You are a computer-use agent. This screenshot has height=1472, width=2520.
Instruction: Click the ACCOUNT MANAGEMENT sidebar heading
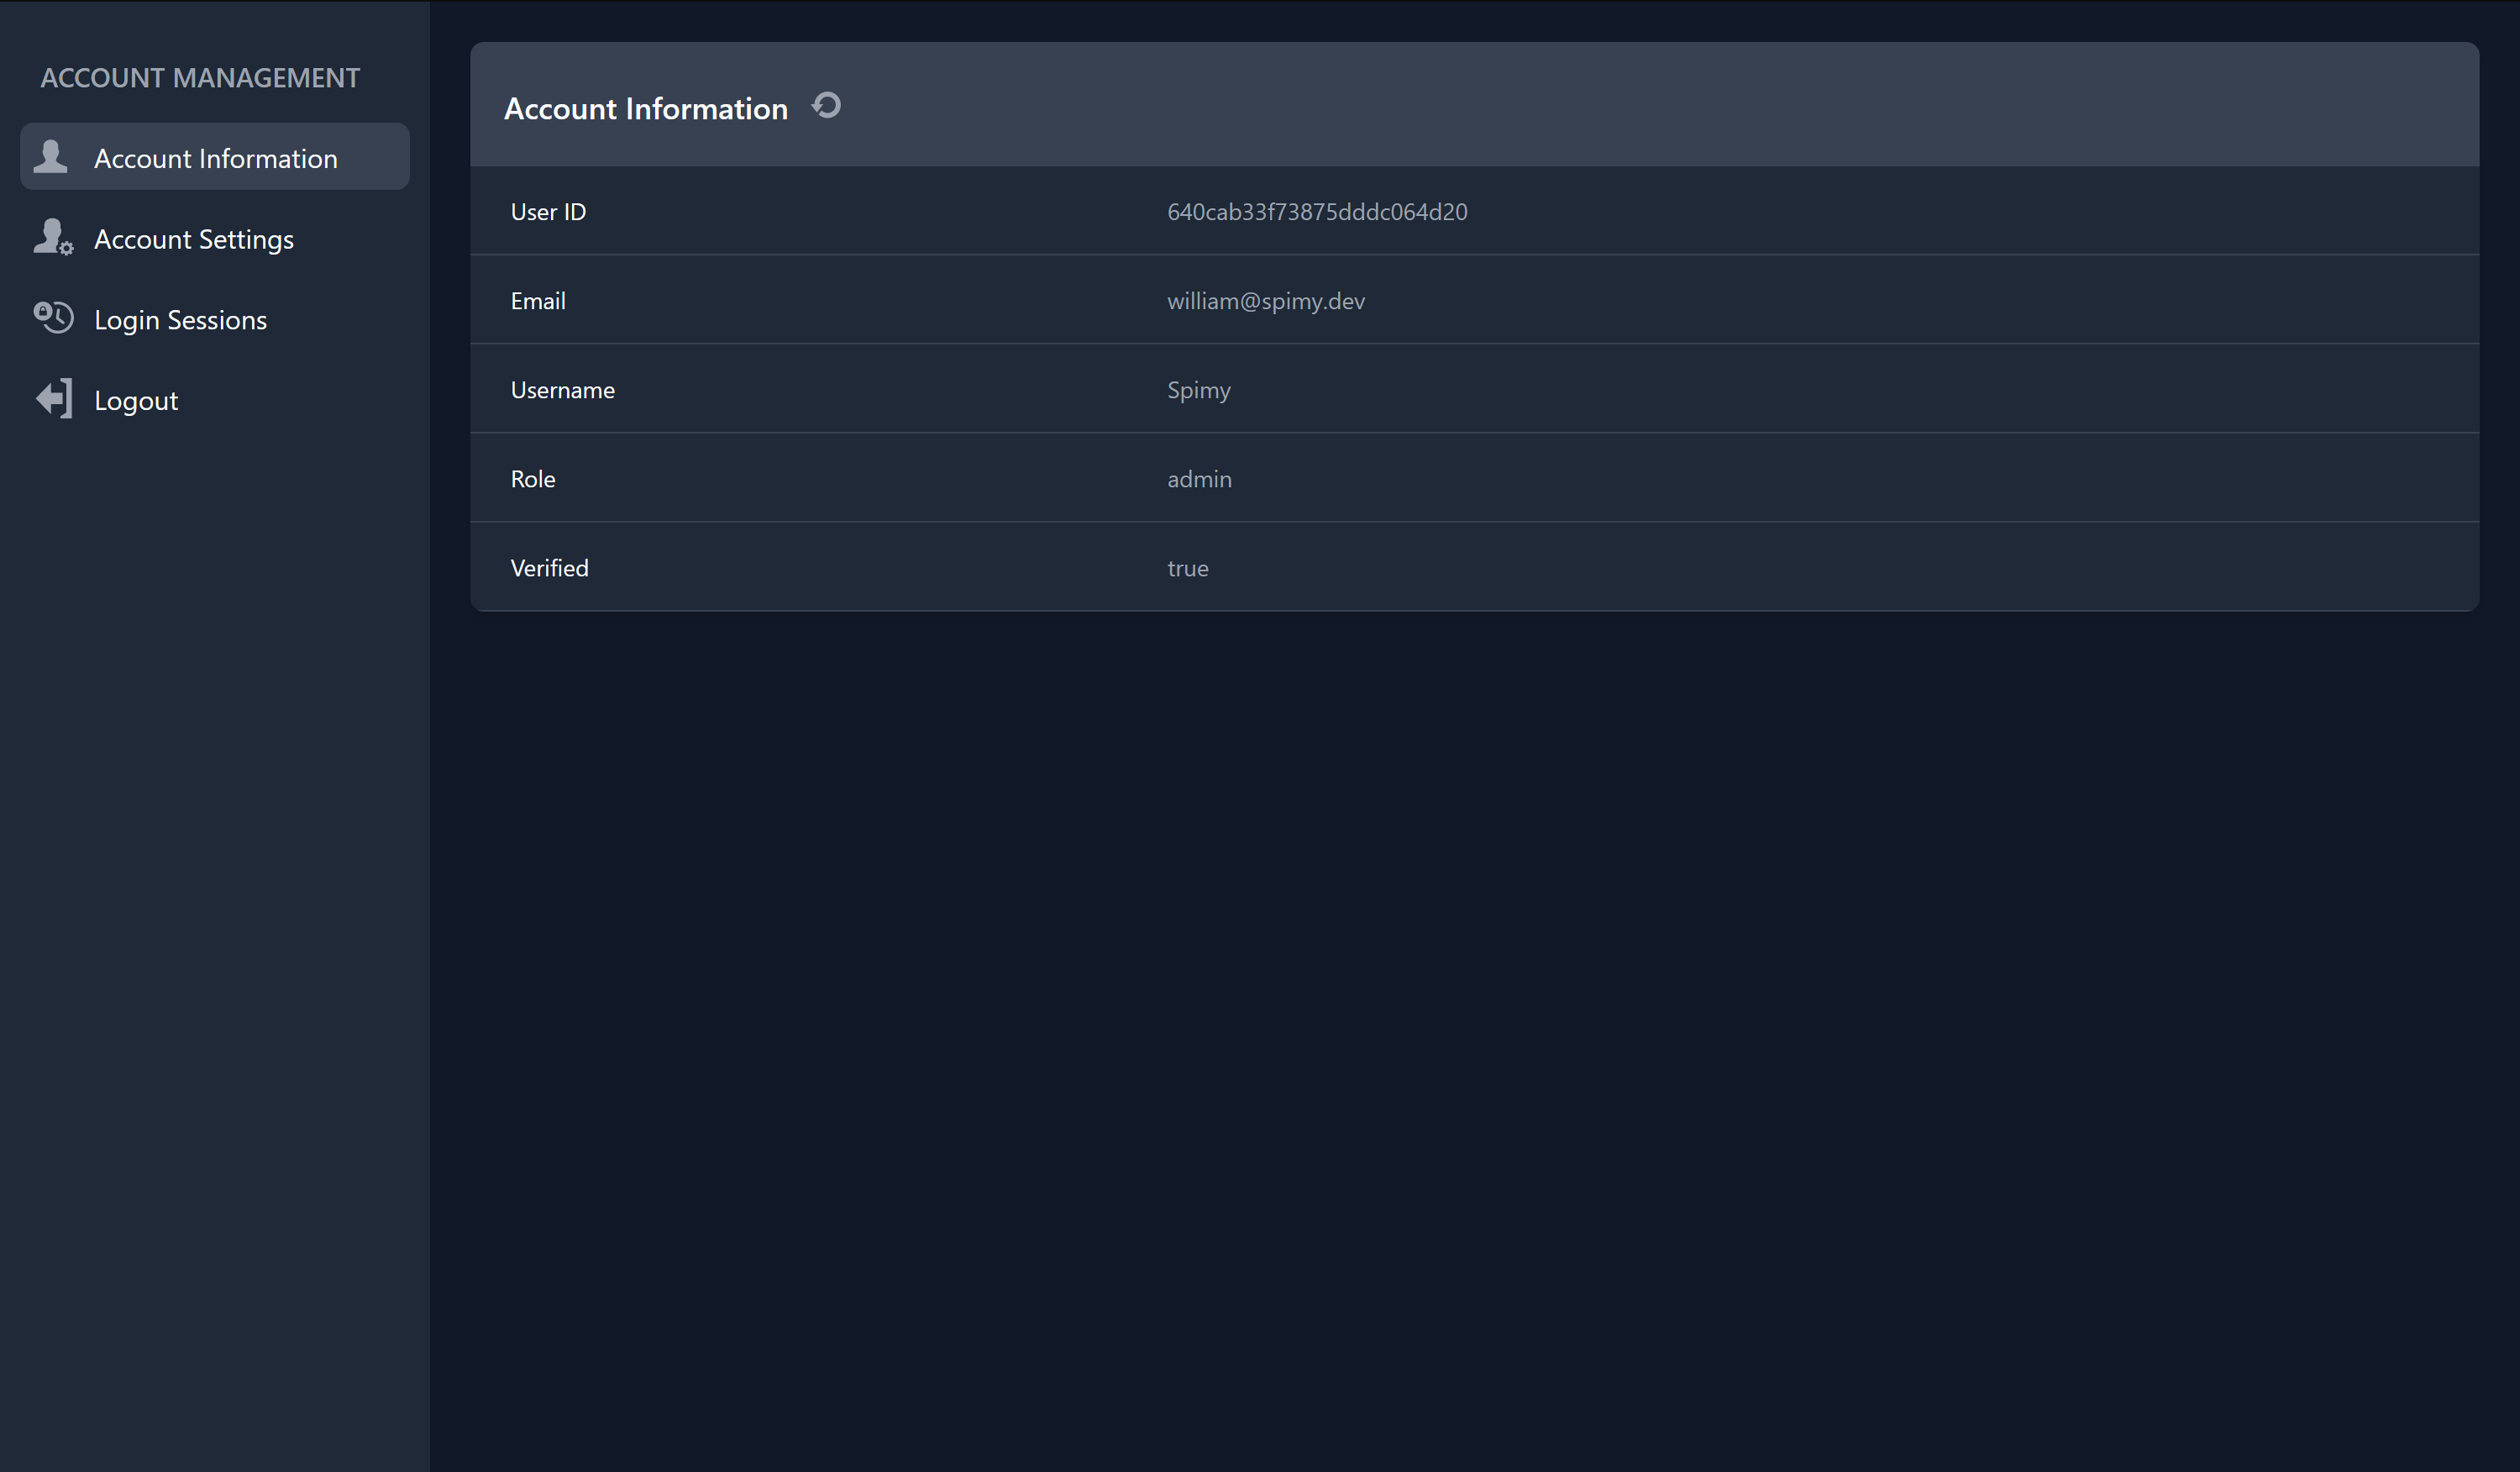(200, 78)
